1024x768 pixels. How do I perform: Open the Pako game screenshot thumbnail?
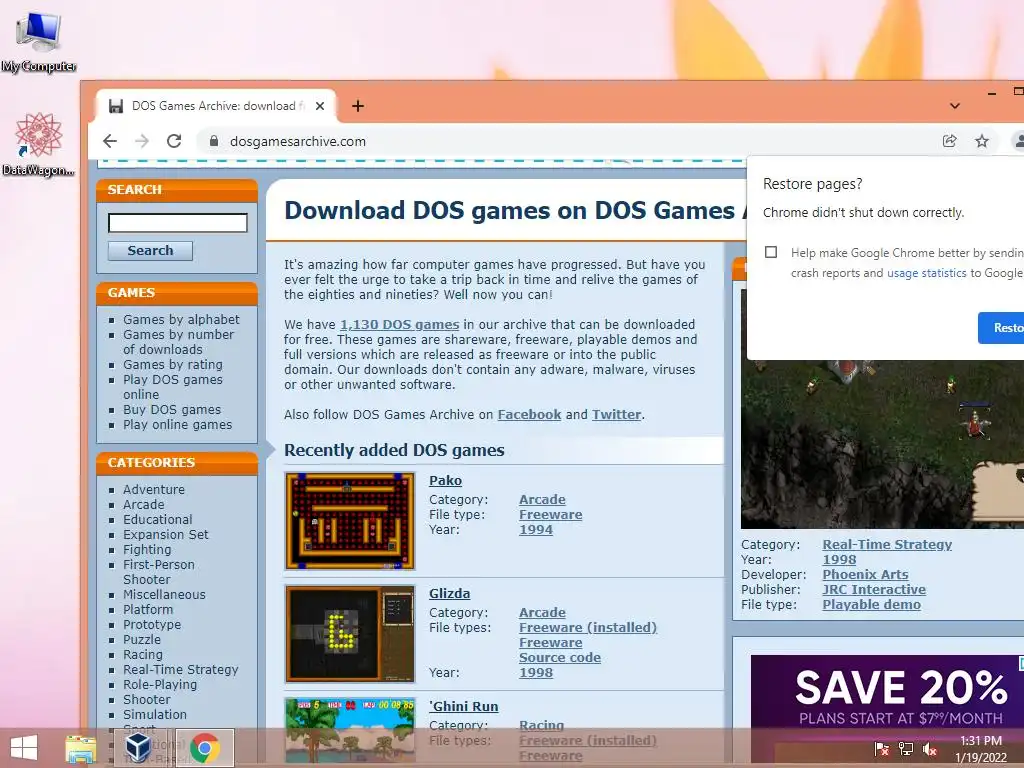350,521
